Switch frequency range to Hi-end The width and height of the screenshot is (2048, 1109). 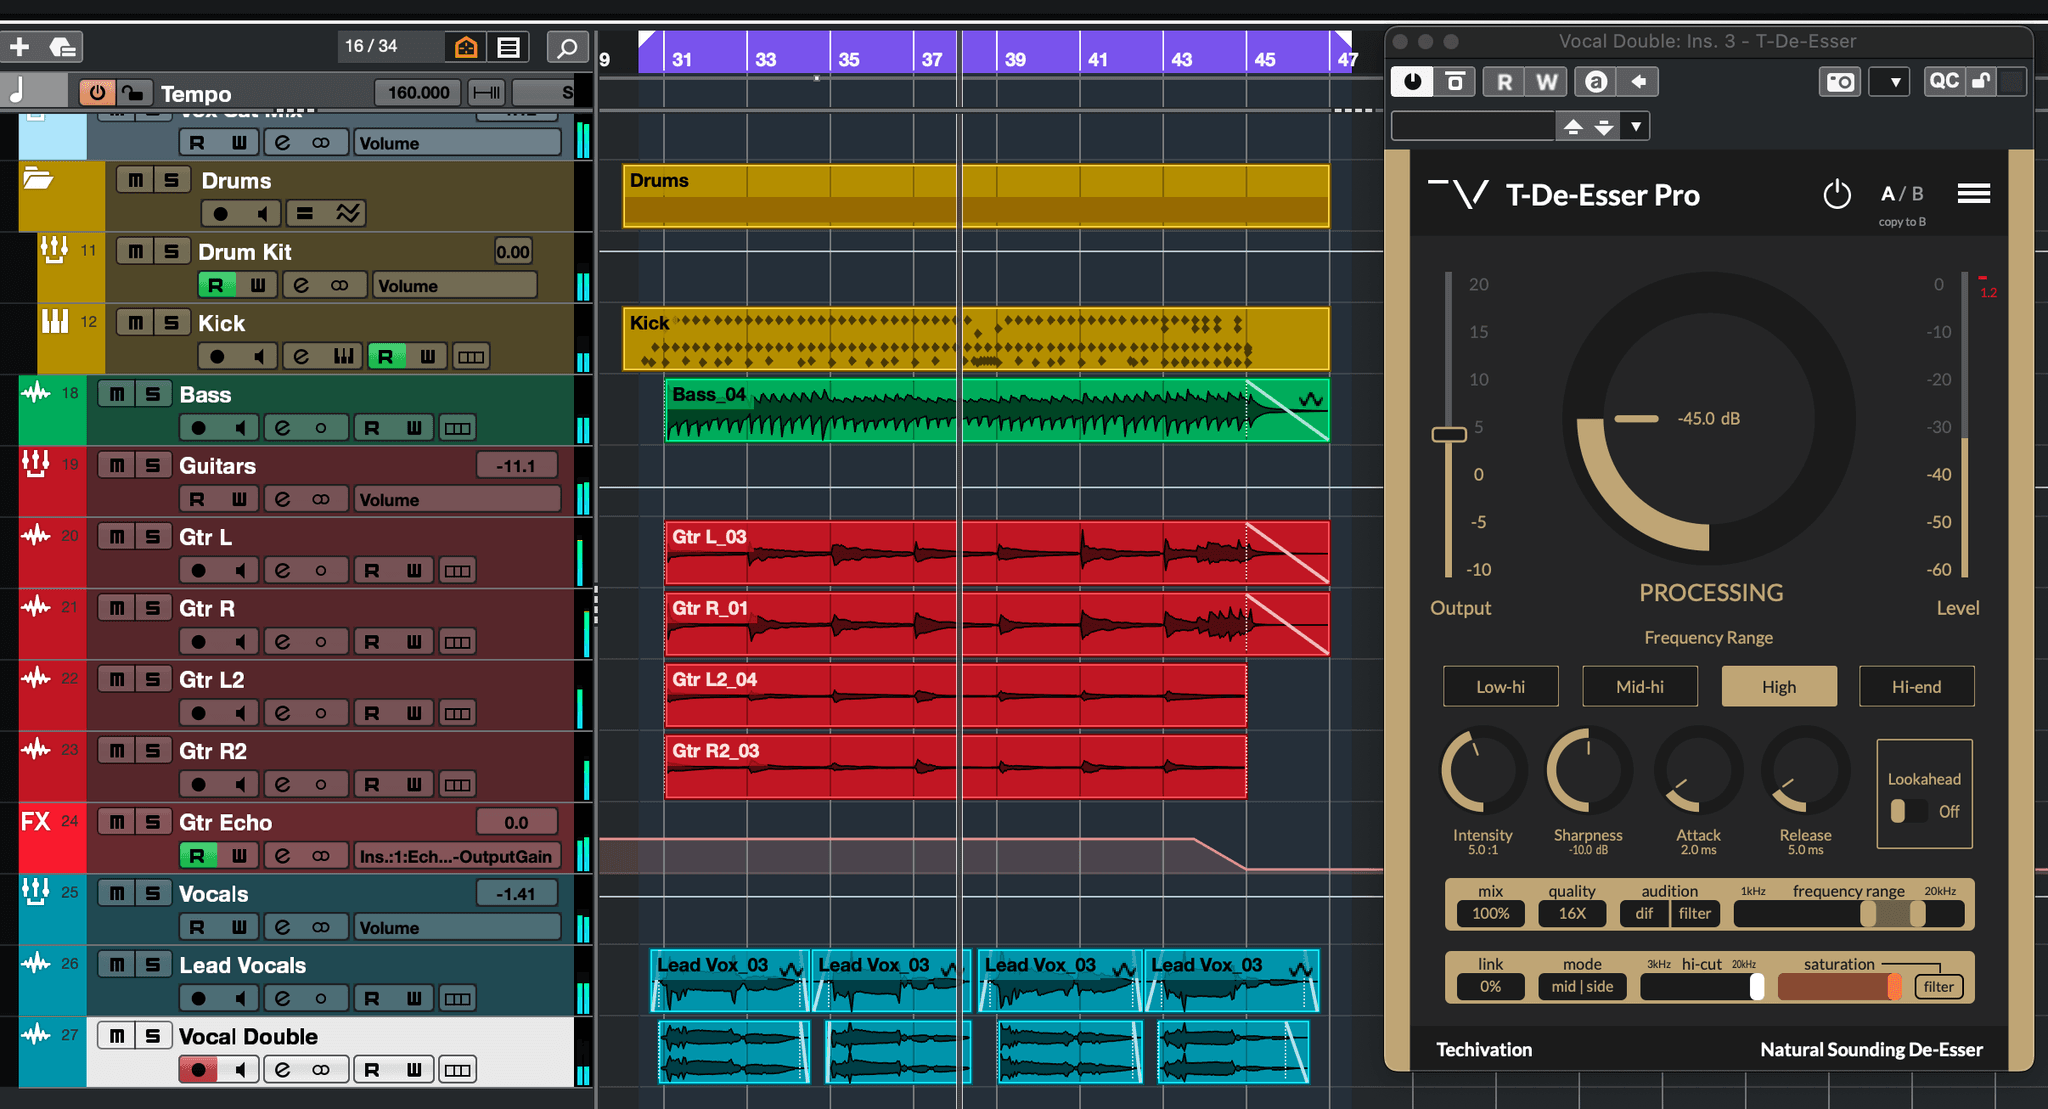coord(1916,686)
